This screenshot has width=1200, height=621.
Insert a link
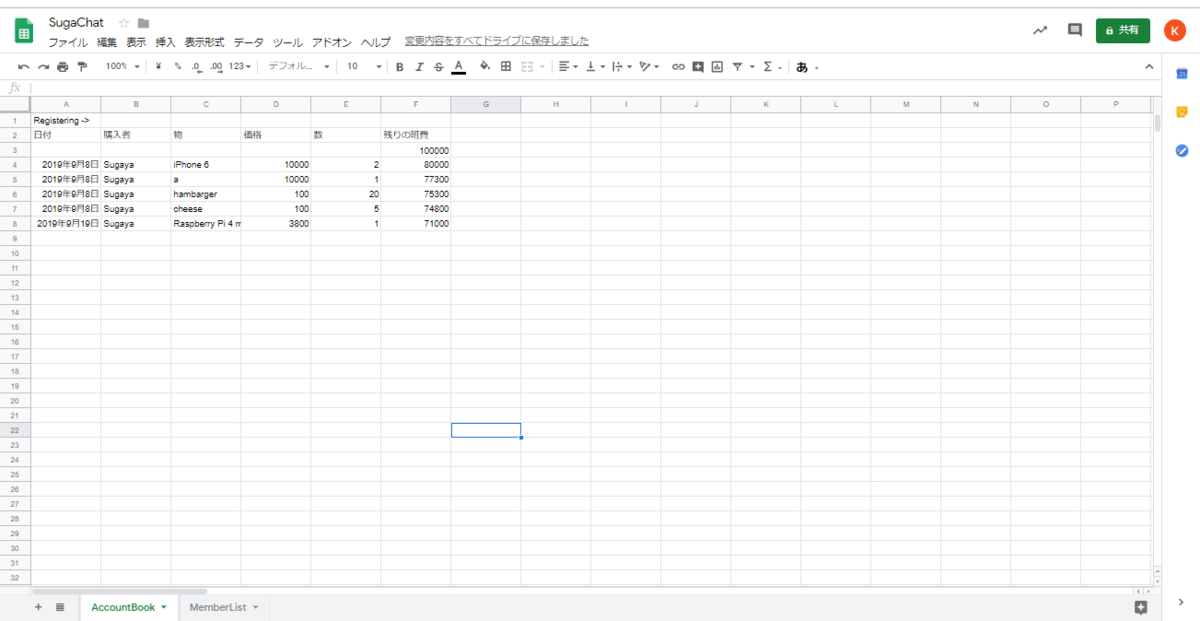[678, 67]
